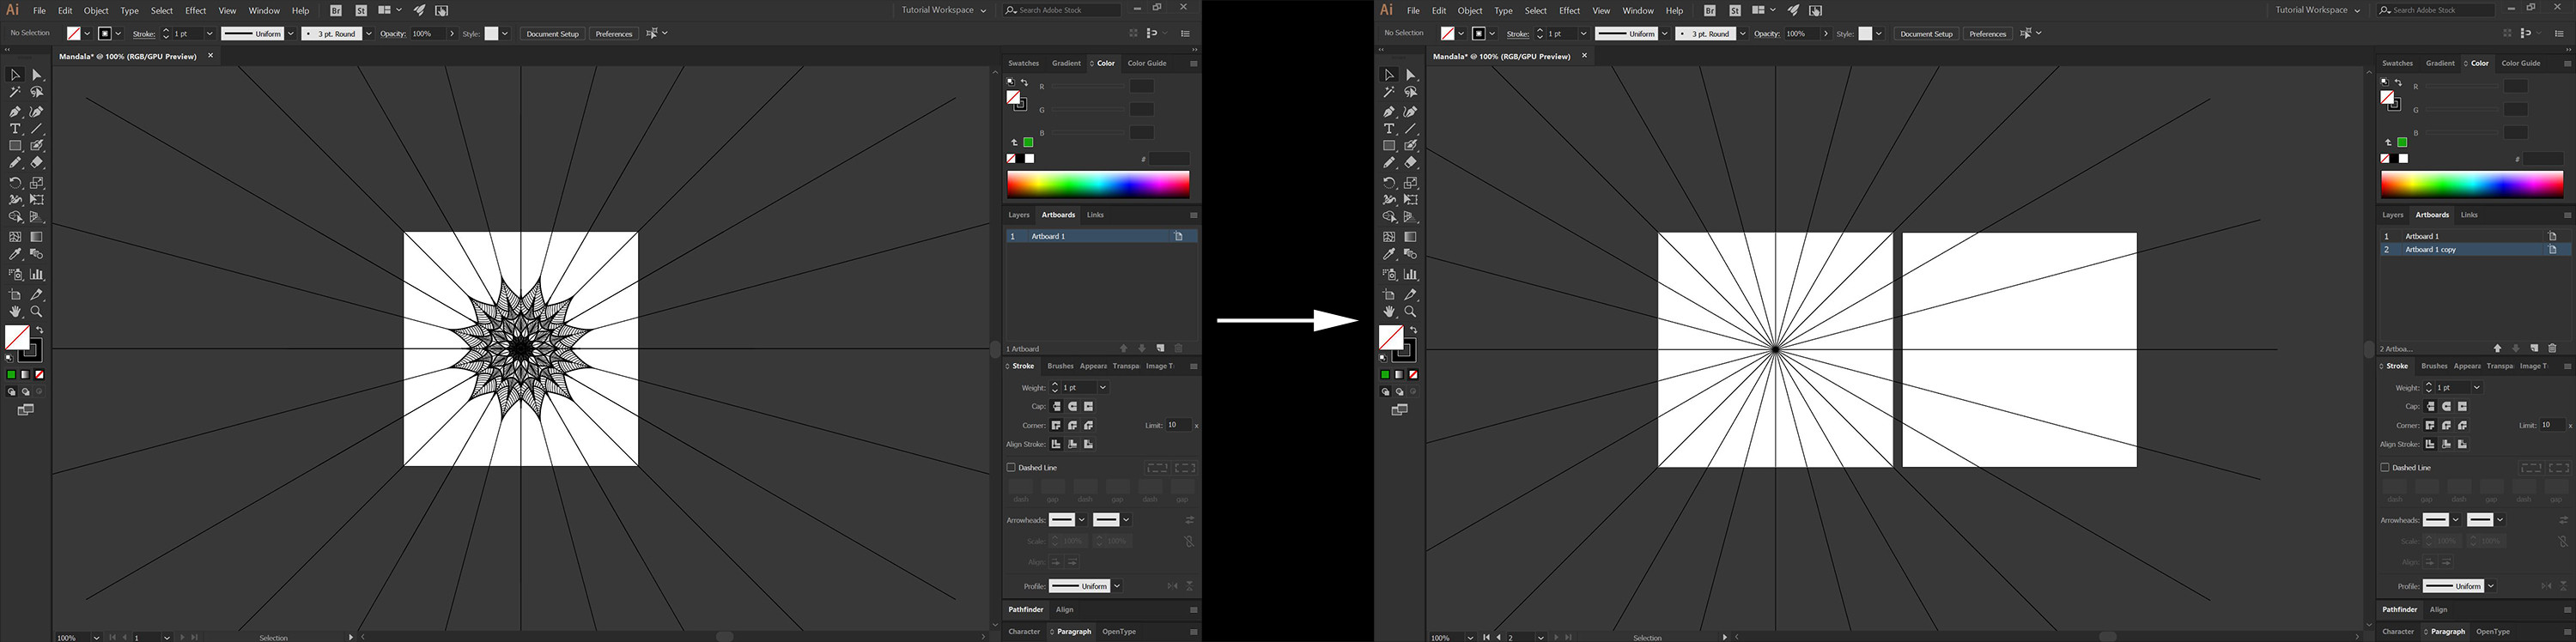Create a new artboard in the left Artboards panel
Viewport: 2576px width, 642px height.
pos(1160,348)
